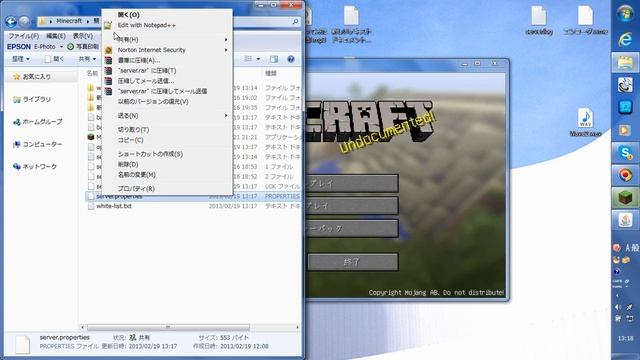Choose Compress and email... entry
The width and height of the screenshot is (640, 360).
(167, 81)
